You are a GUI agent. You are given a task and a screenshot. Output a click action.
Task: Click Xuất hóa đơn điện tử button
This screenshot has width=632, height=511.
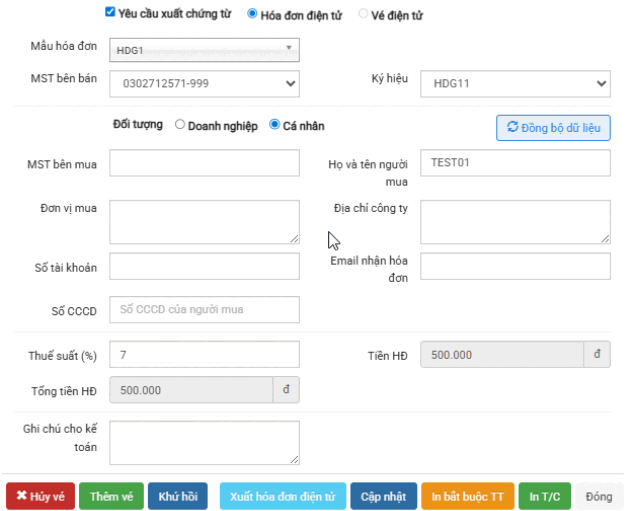(x=282, y=497)
